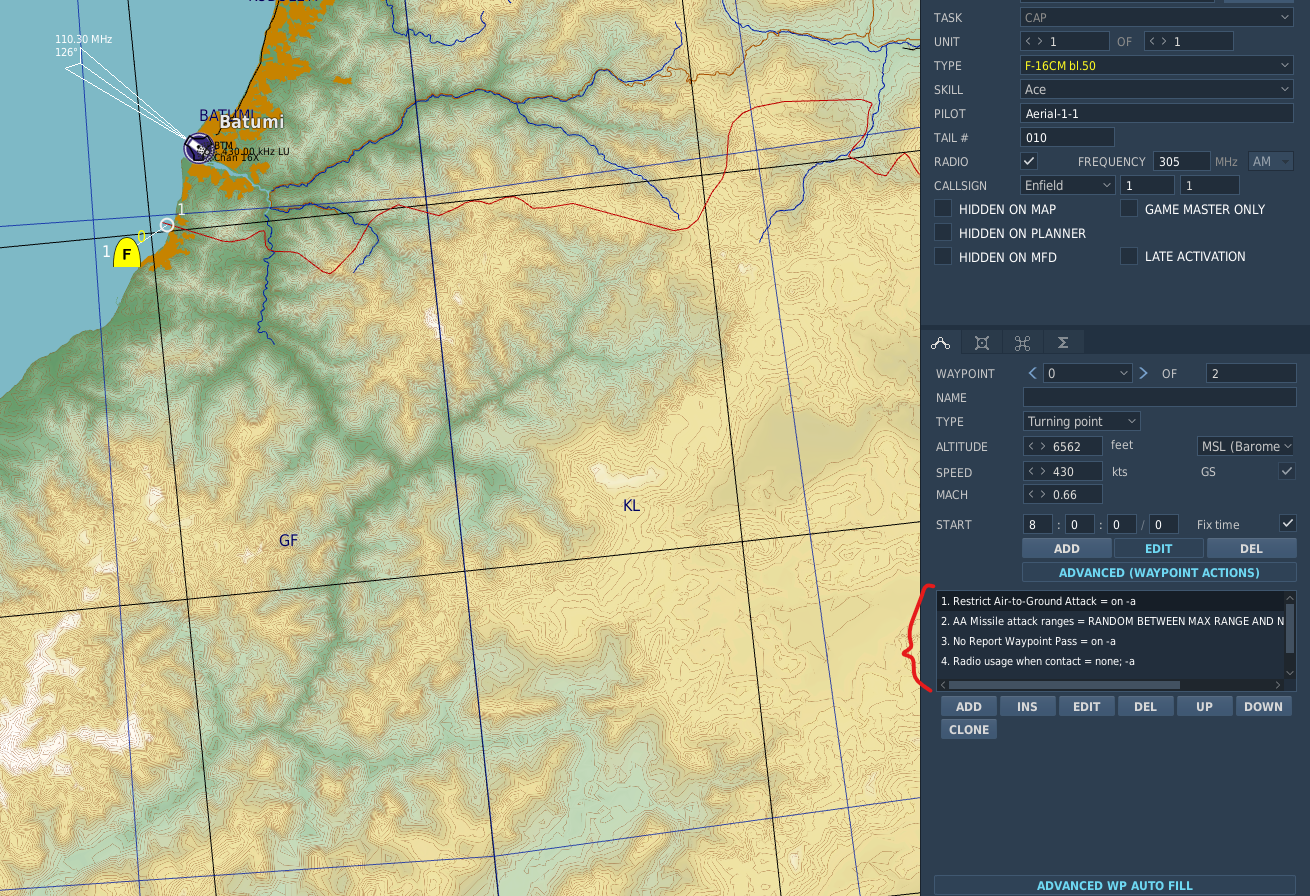
Task: Open the route waypoints tab icon
Action: click(940, 343)
